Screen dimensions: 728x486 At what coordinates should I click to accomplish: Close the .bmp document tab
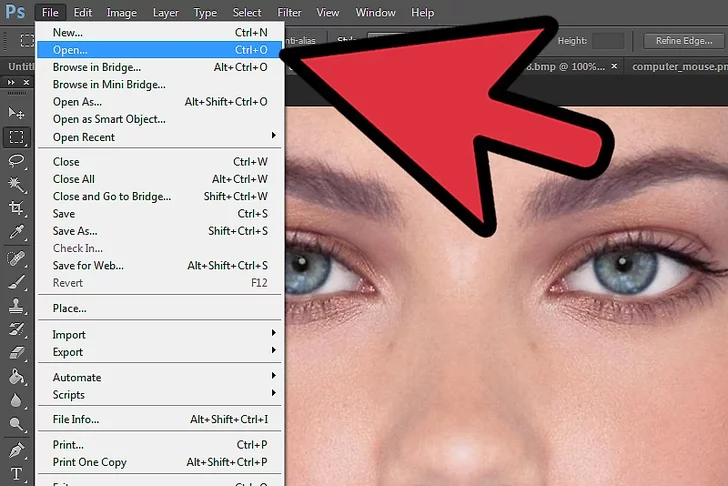coord(616,66)
